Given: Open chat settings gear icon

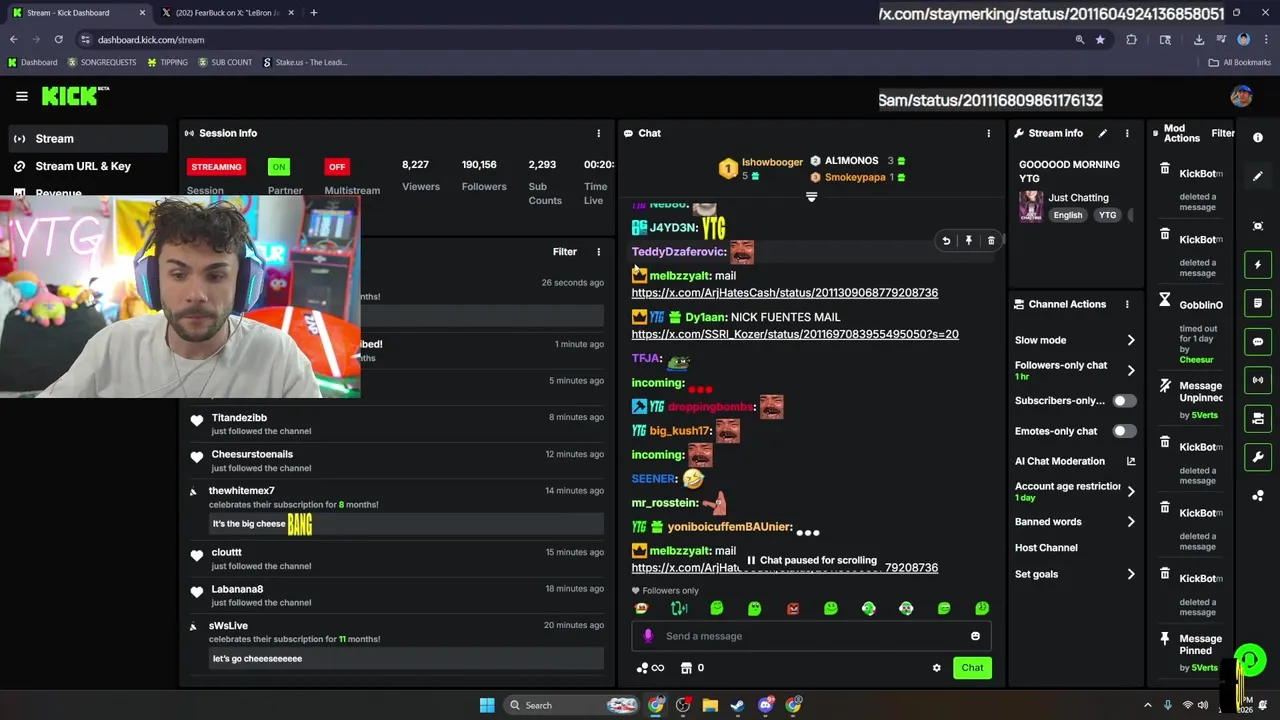Looking at the screenshot, I should [937, 668].
